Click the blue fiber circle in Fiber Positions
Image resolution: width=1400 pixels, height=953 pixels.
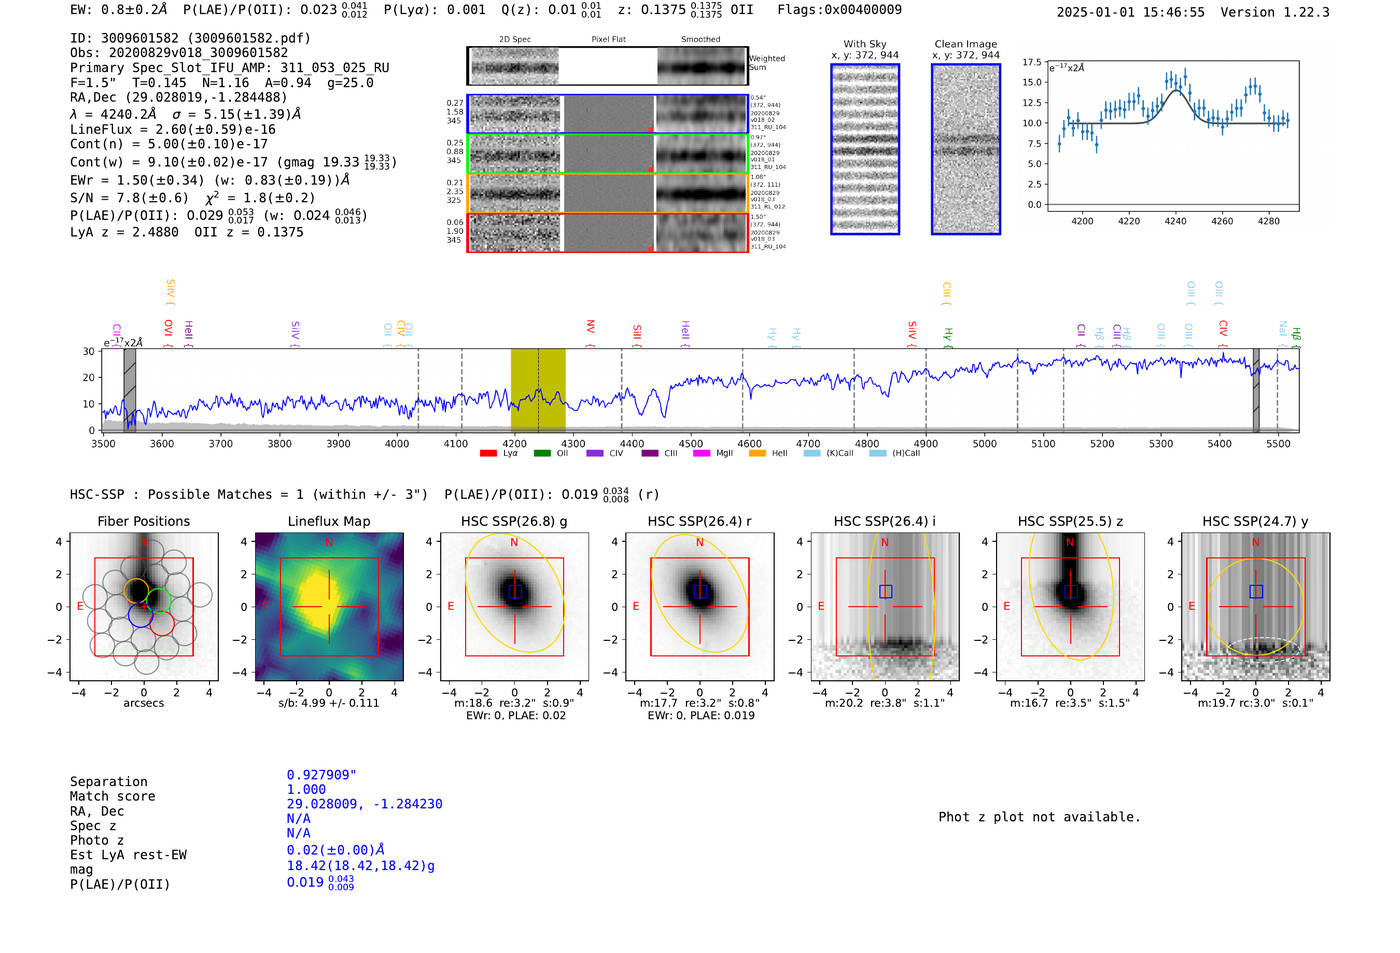[140, 615]
